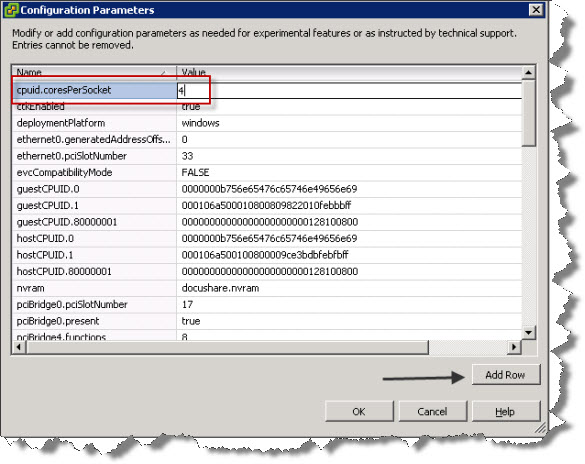The height and width of the screenshot is (464, 585).
Task: Click the value 33 cell
Action: pyautogui.click(x=349, y=156)
